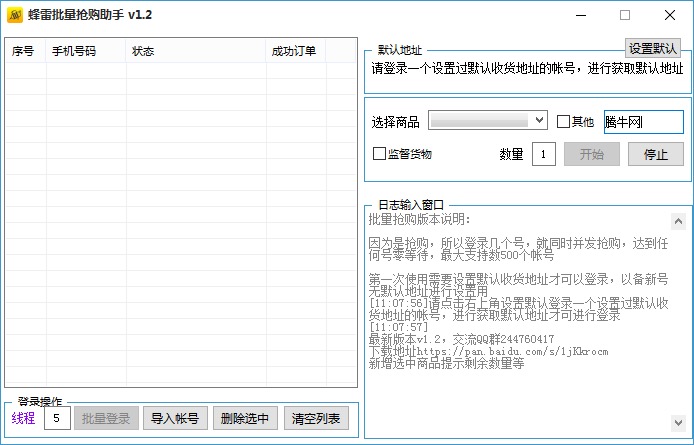Click the 新增选中商品提示剩余数量等 log line
694x445 pixels.
[x=446, y=364]
